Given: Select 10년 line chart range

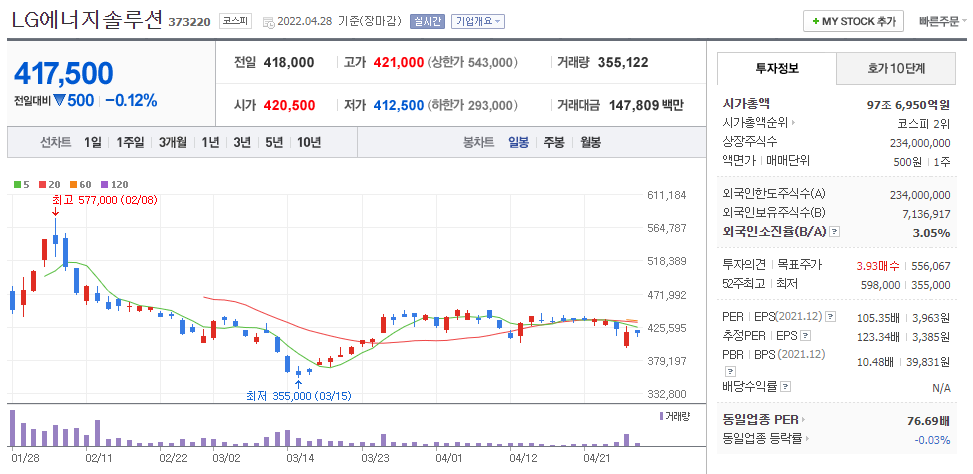Looking at the screenshot, I should pos(308,142).
